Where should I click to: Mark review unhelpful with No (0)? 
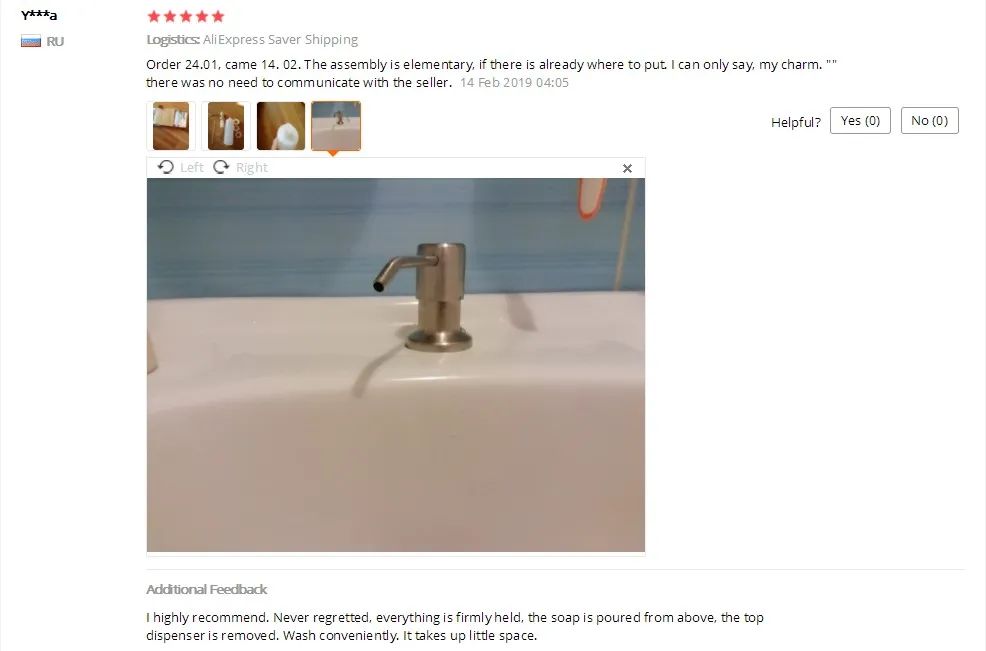(x=929, y=121)
